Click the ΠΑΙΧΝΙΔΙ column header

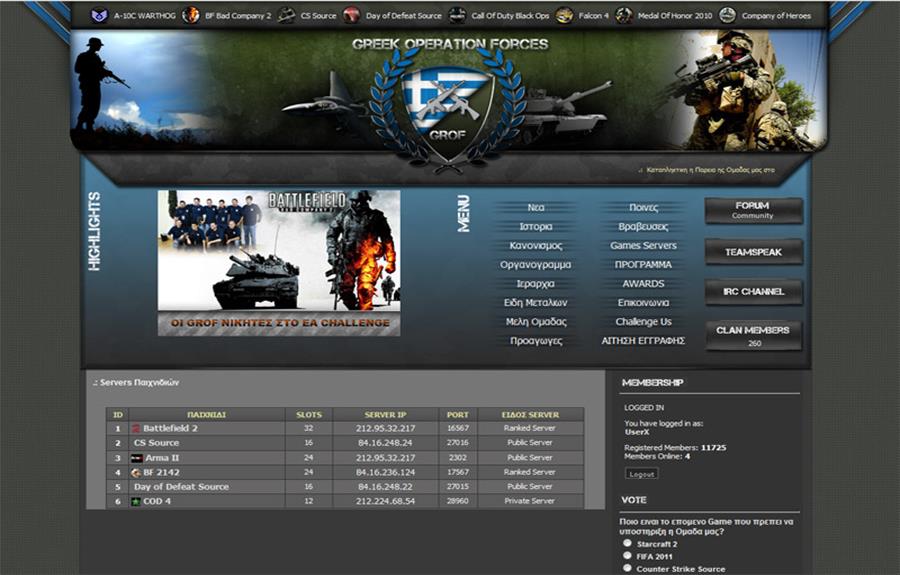[x=207, y=414]
